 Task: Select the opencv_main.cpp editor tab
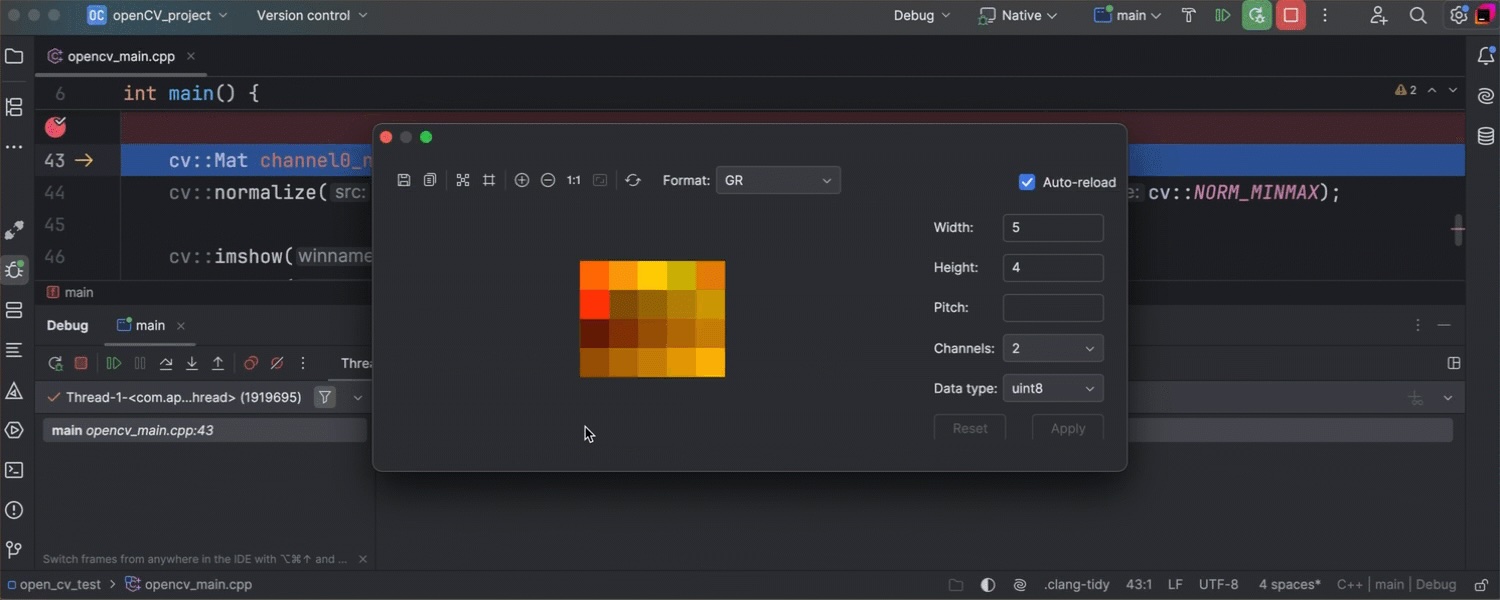pyautogui.click(x=120, y=56)
